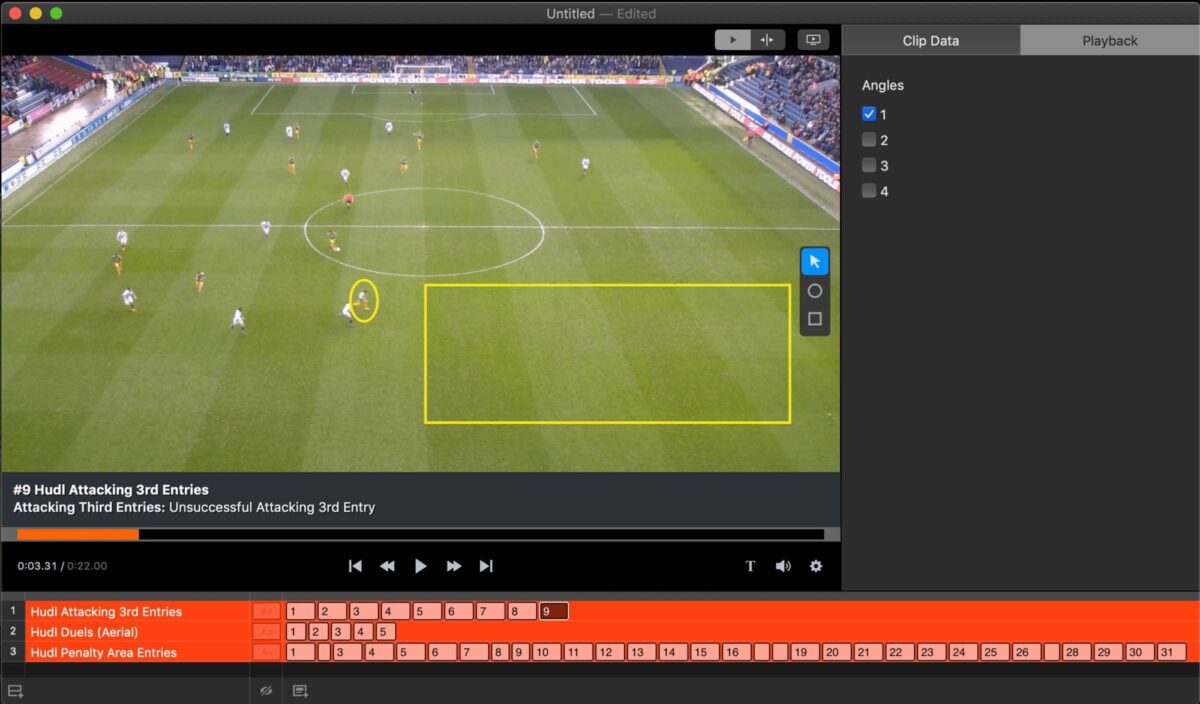Play the video clip
The height and width of the screenshot is (704, 1200).
[x=420, y=566]
